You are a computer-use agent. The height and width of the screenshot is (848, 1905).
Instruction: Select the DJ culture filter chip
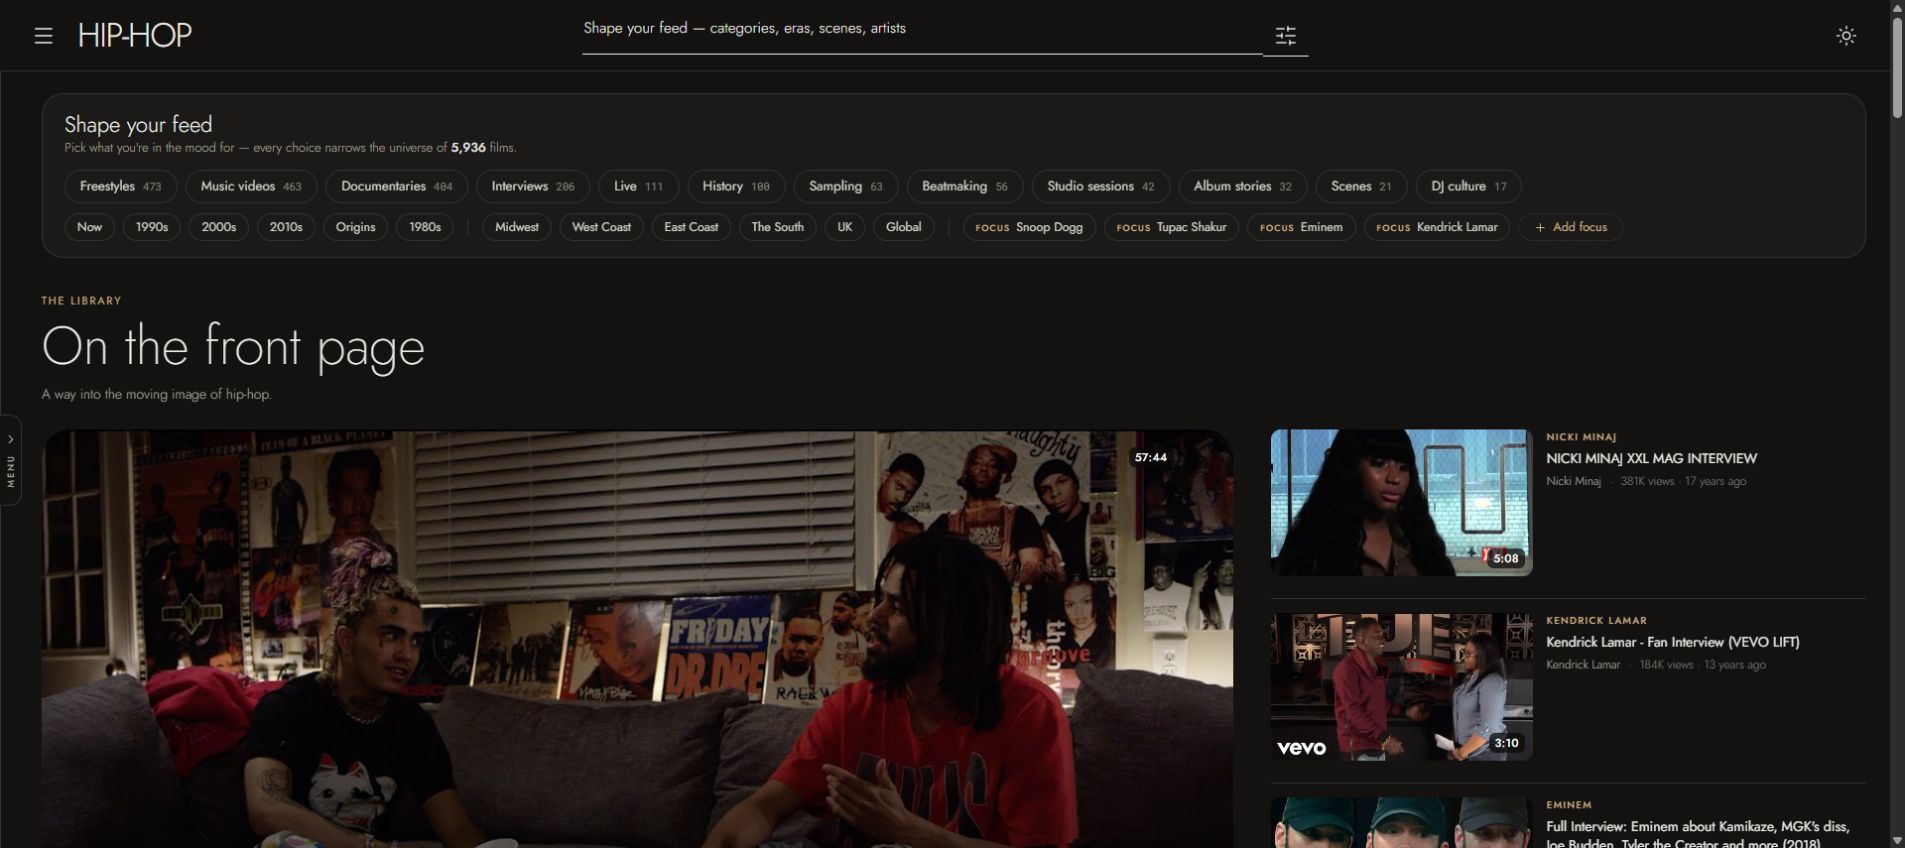click(1468, 187)
